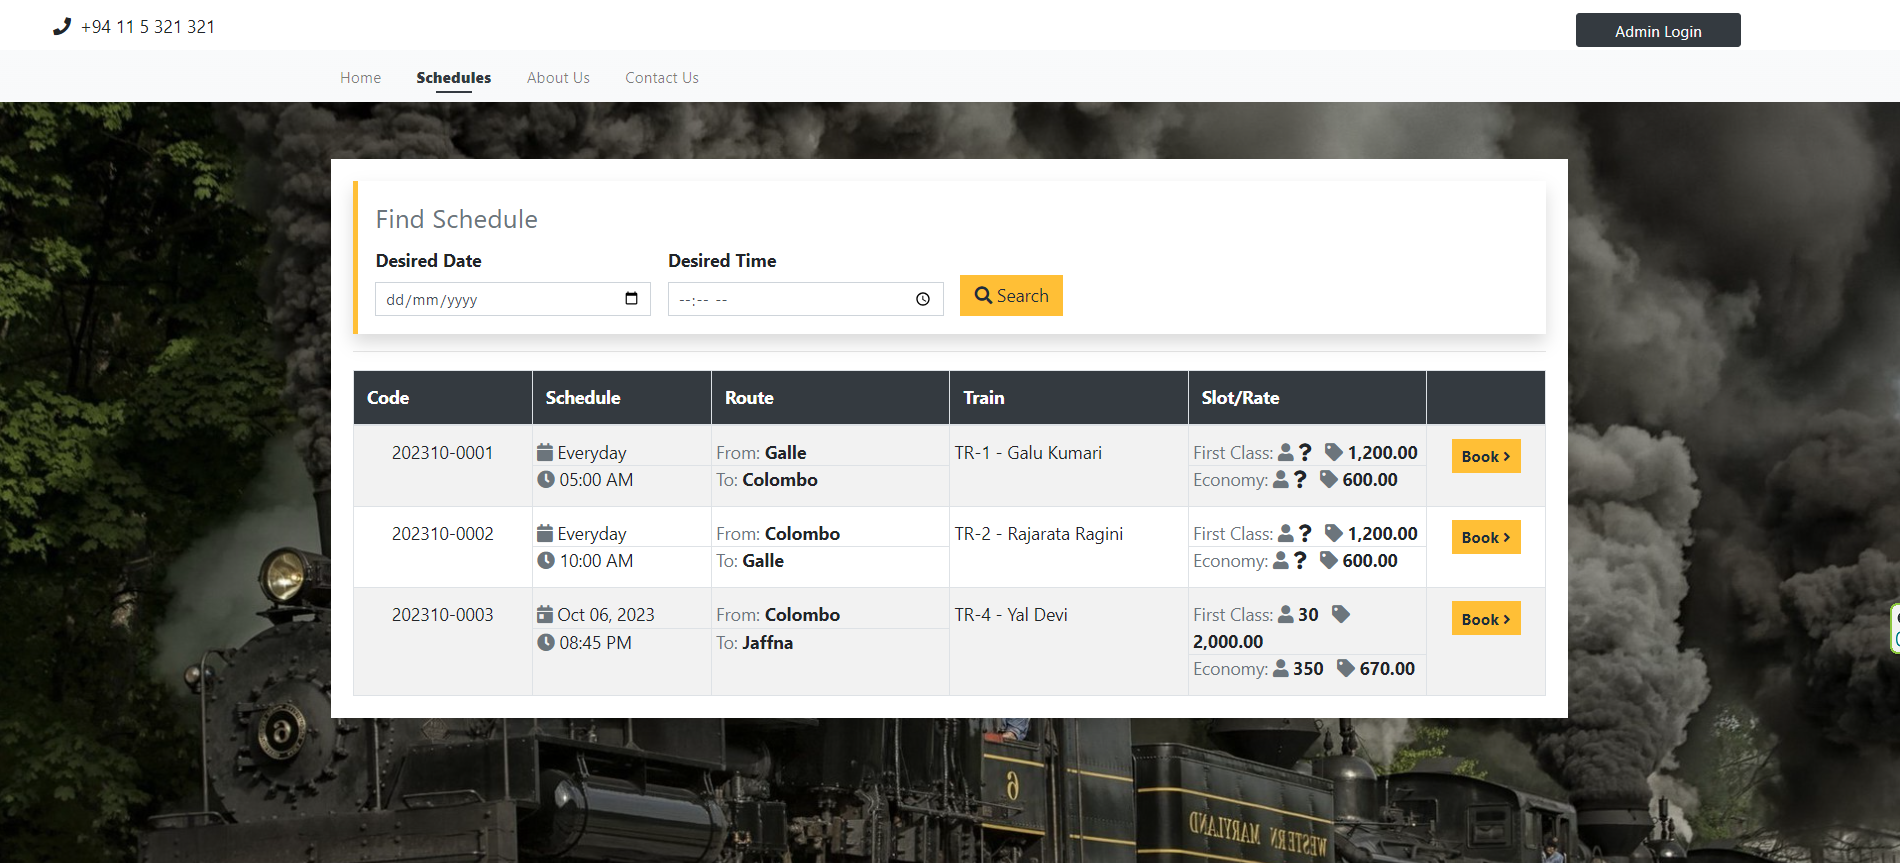Open the clock picker in Desired Time
1900x863 pixels.
[x=922, y=299]
